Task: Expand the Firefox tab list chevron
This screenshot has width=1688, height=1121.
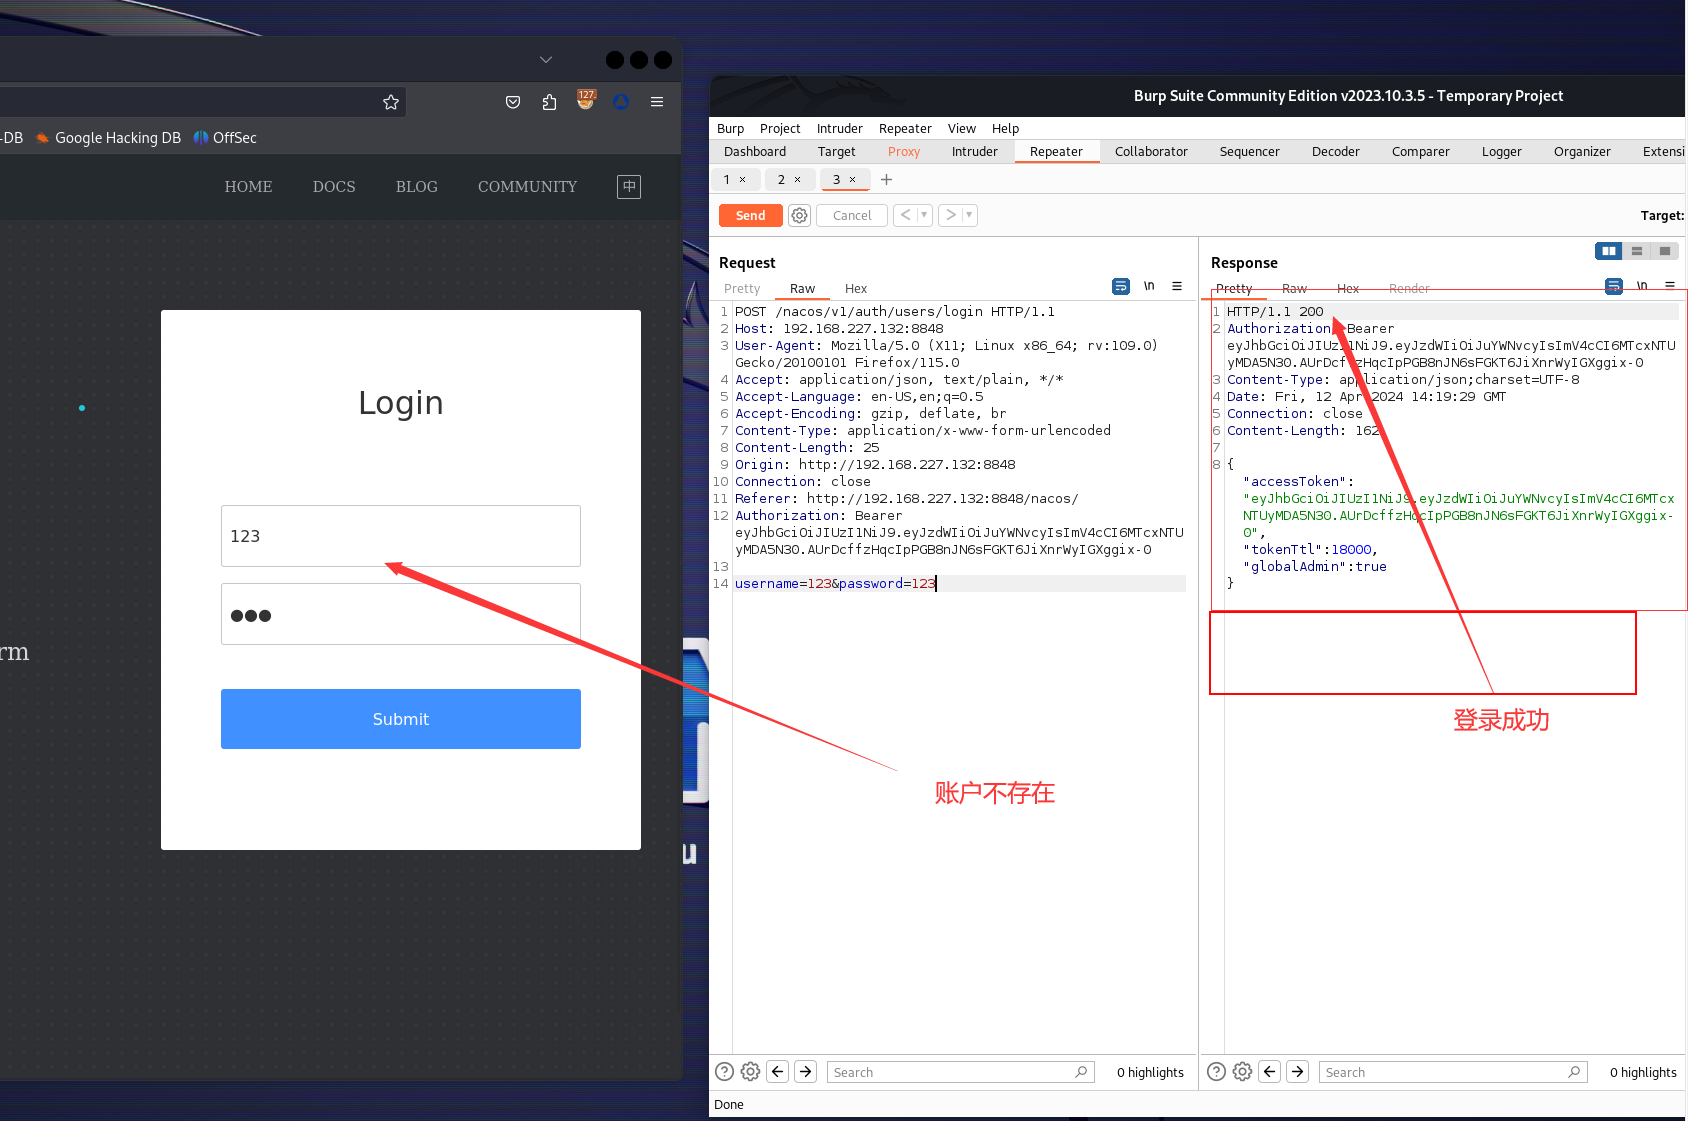Action: [x=546, y=60]
